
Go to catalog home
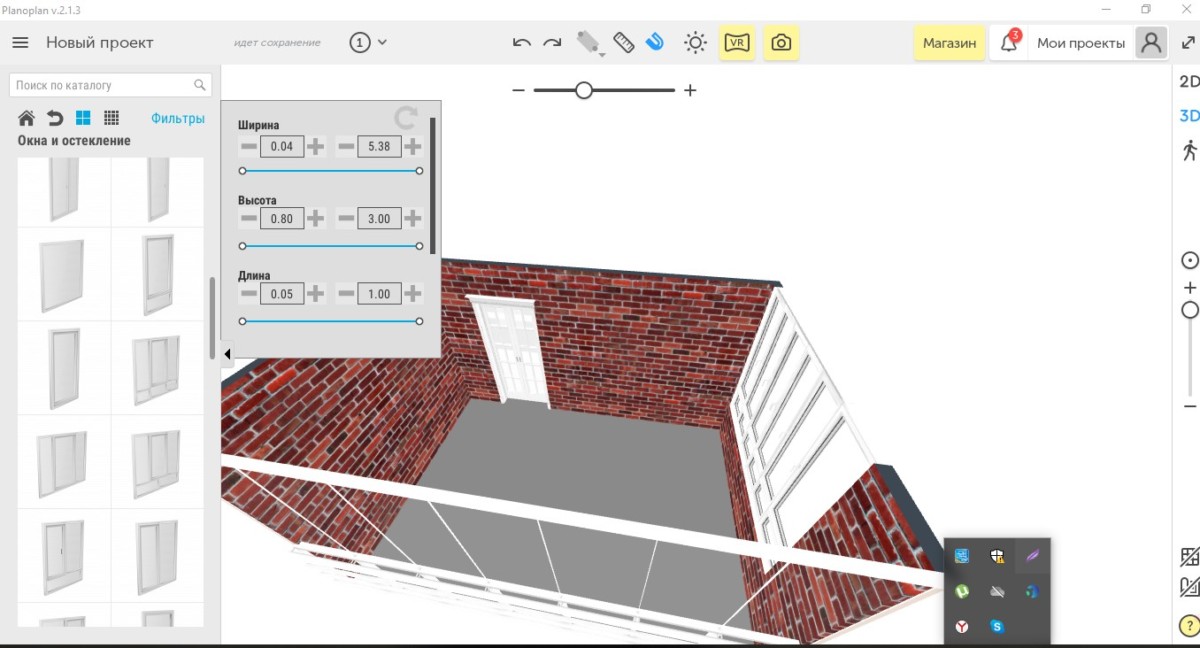tap(27, 118)
